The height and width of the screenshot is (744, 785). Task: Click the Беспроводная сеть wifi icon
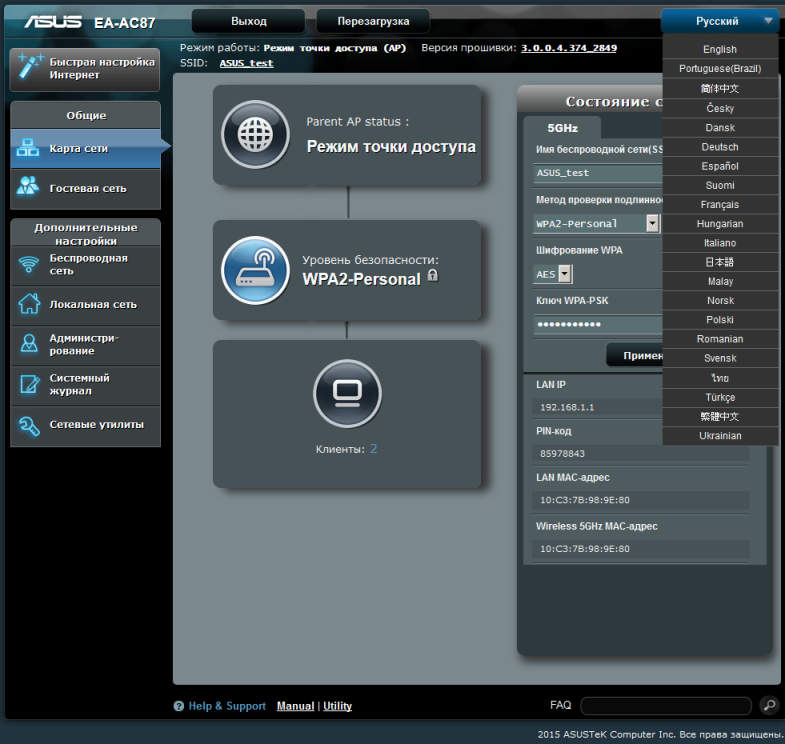click(x=29, y=264)
